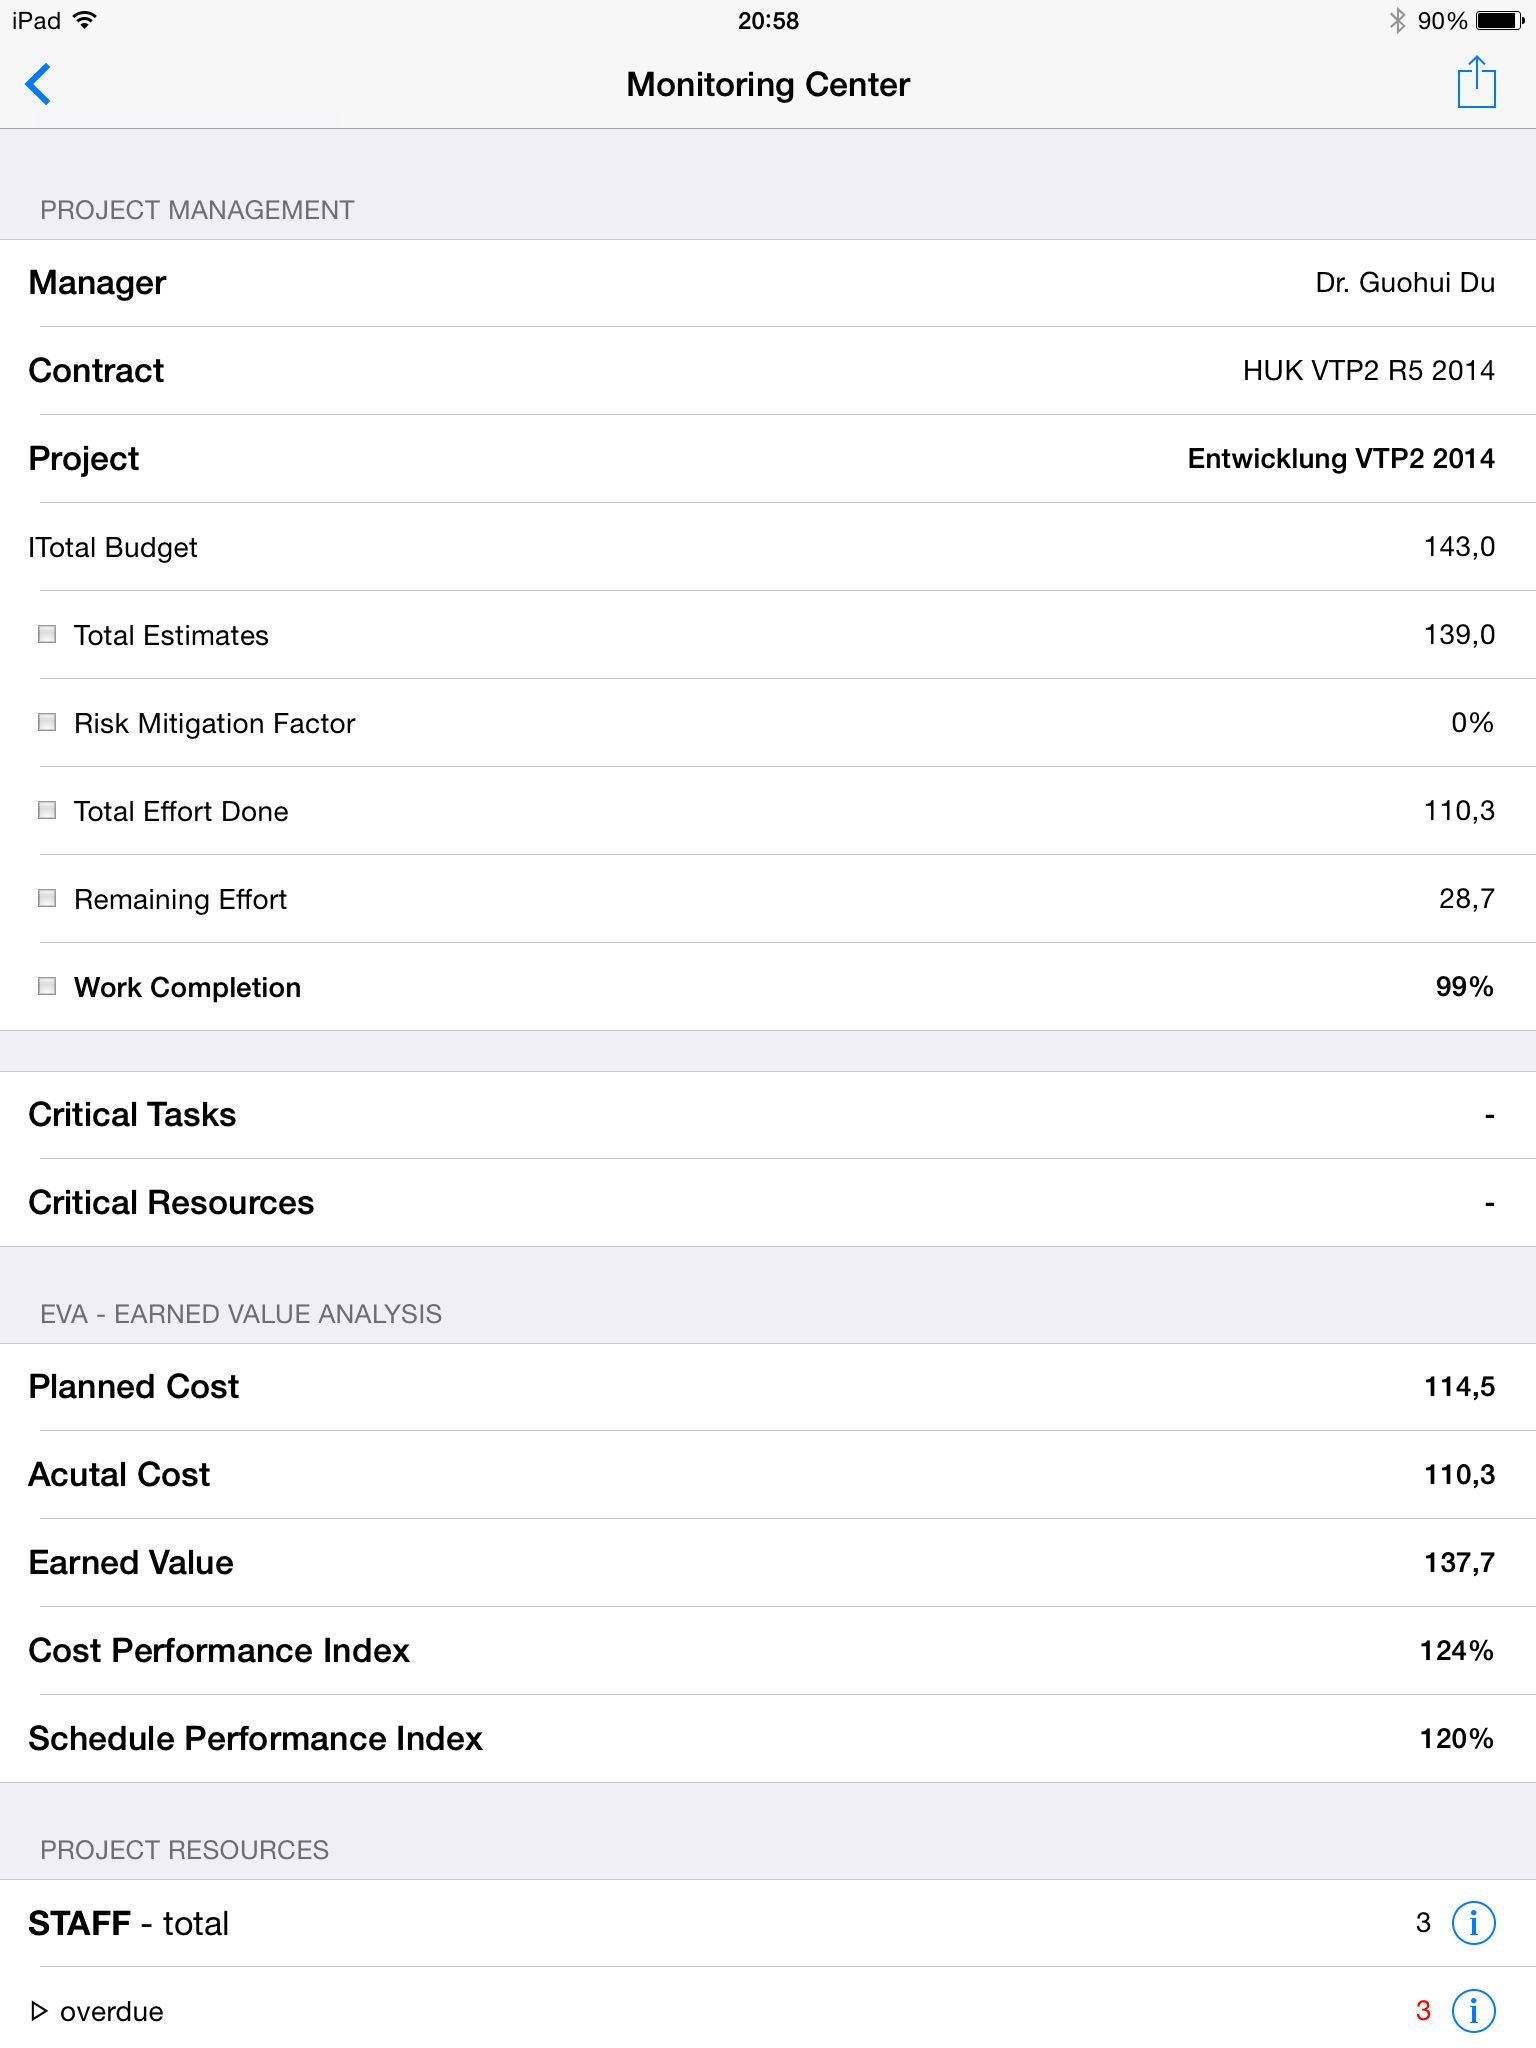Check the Work Completion box
The image size is (1536, 2048).
[47, 986]
